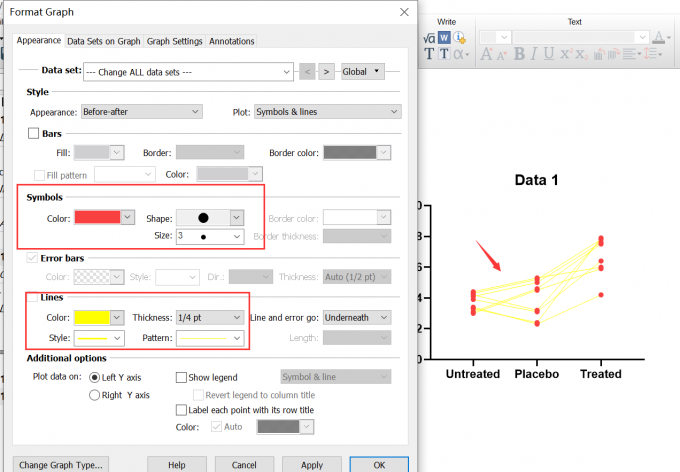Screen dimensions: 680x472
Task: Apply subscript x₂ formatting
Action: click(582, 55)
